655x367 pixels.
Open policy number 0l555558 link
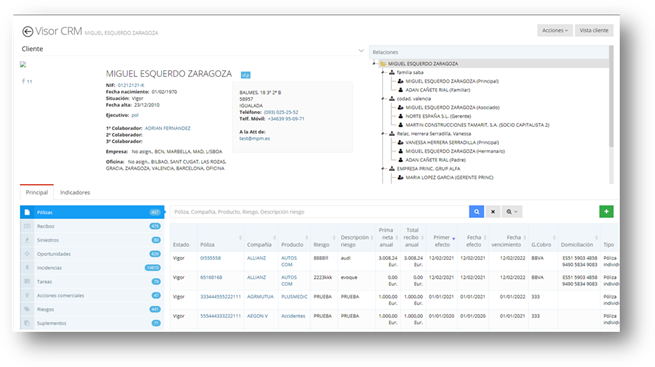point(210,258)
